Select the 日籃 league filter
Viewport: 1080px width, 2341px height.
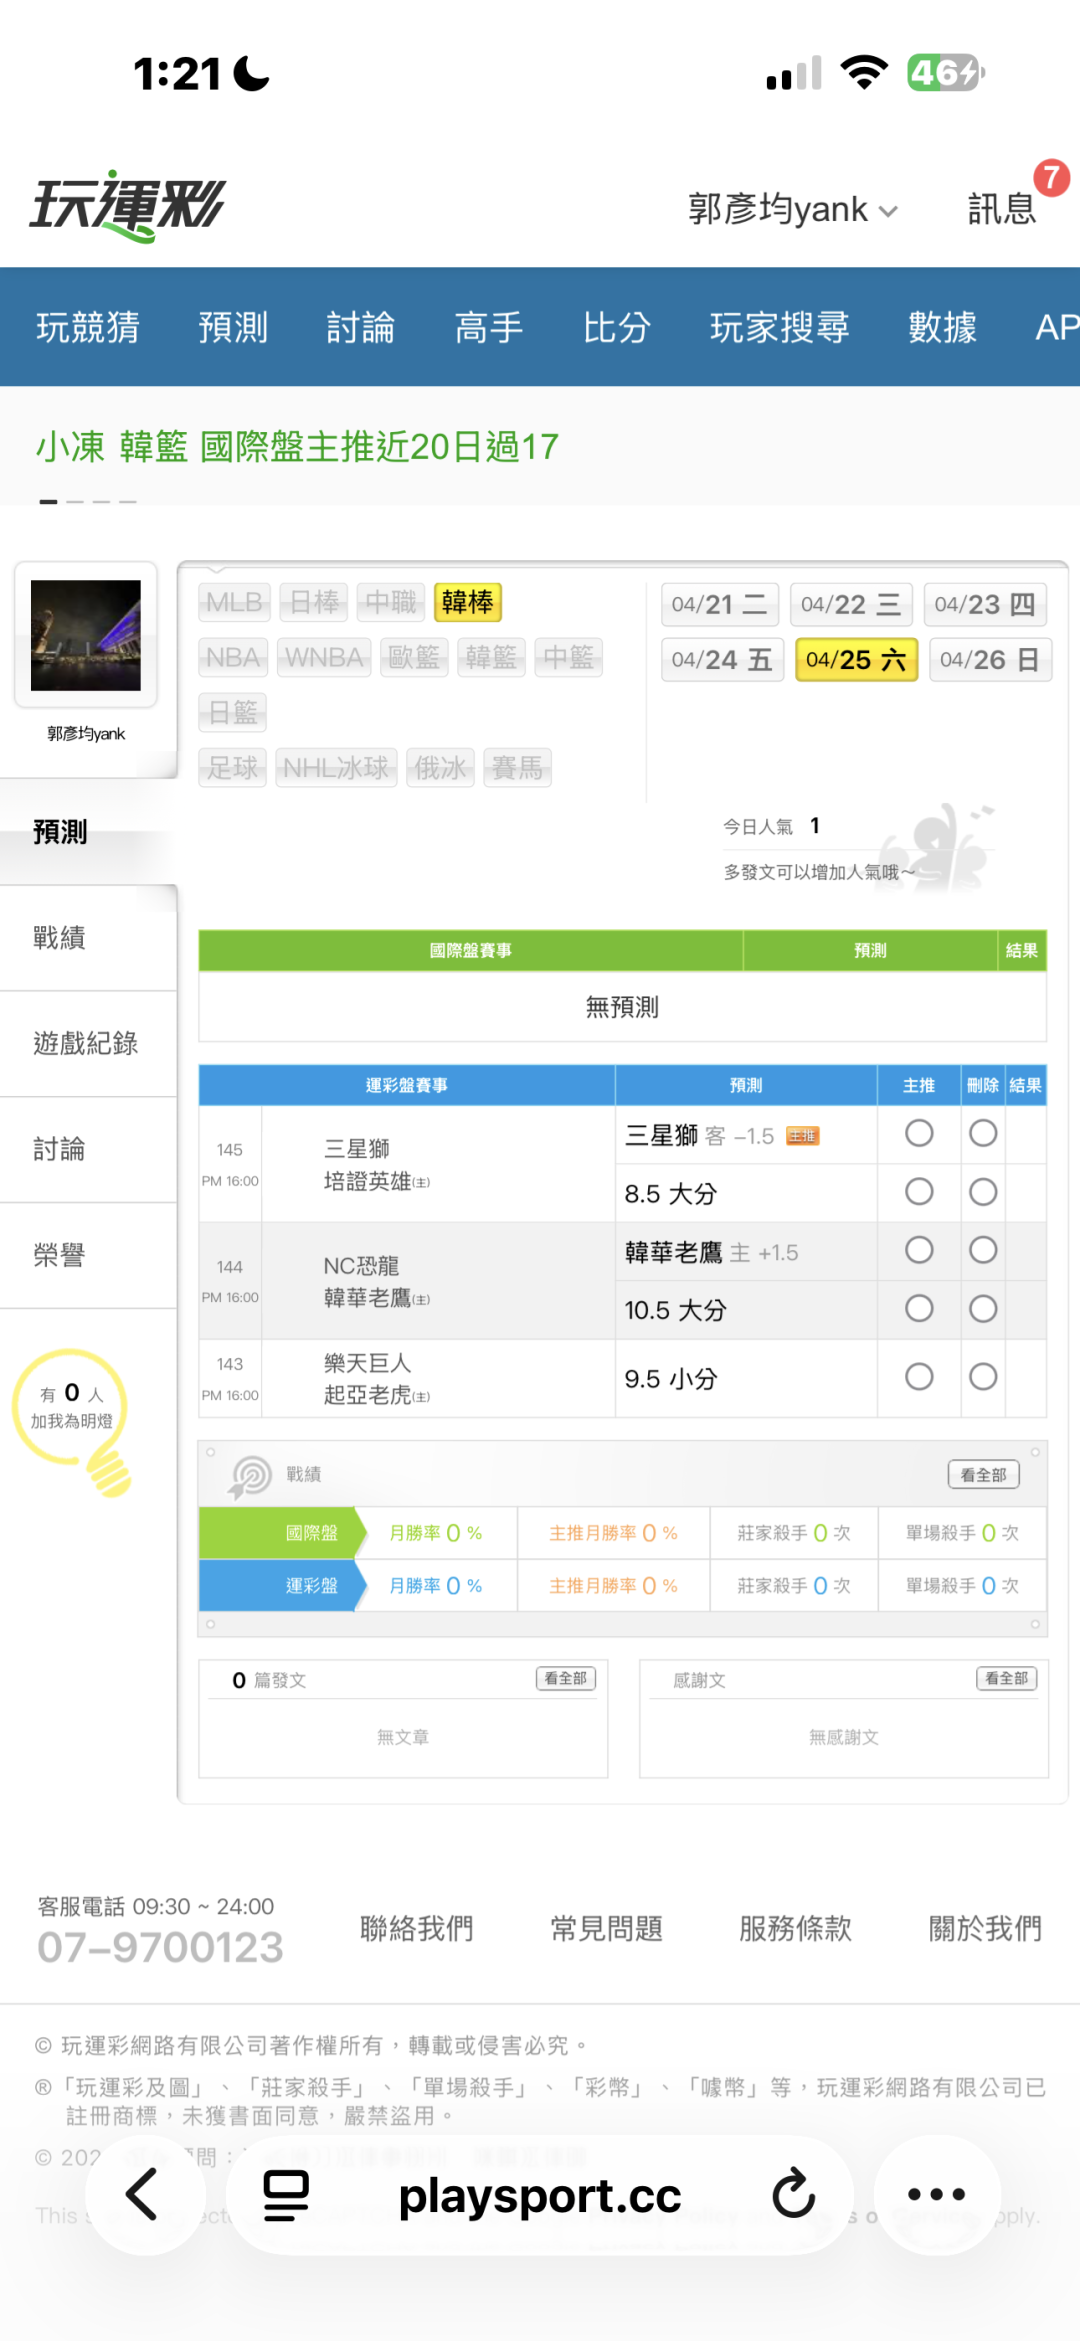pos(233,713)
